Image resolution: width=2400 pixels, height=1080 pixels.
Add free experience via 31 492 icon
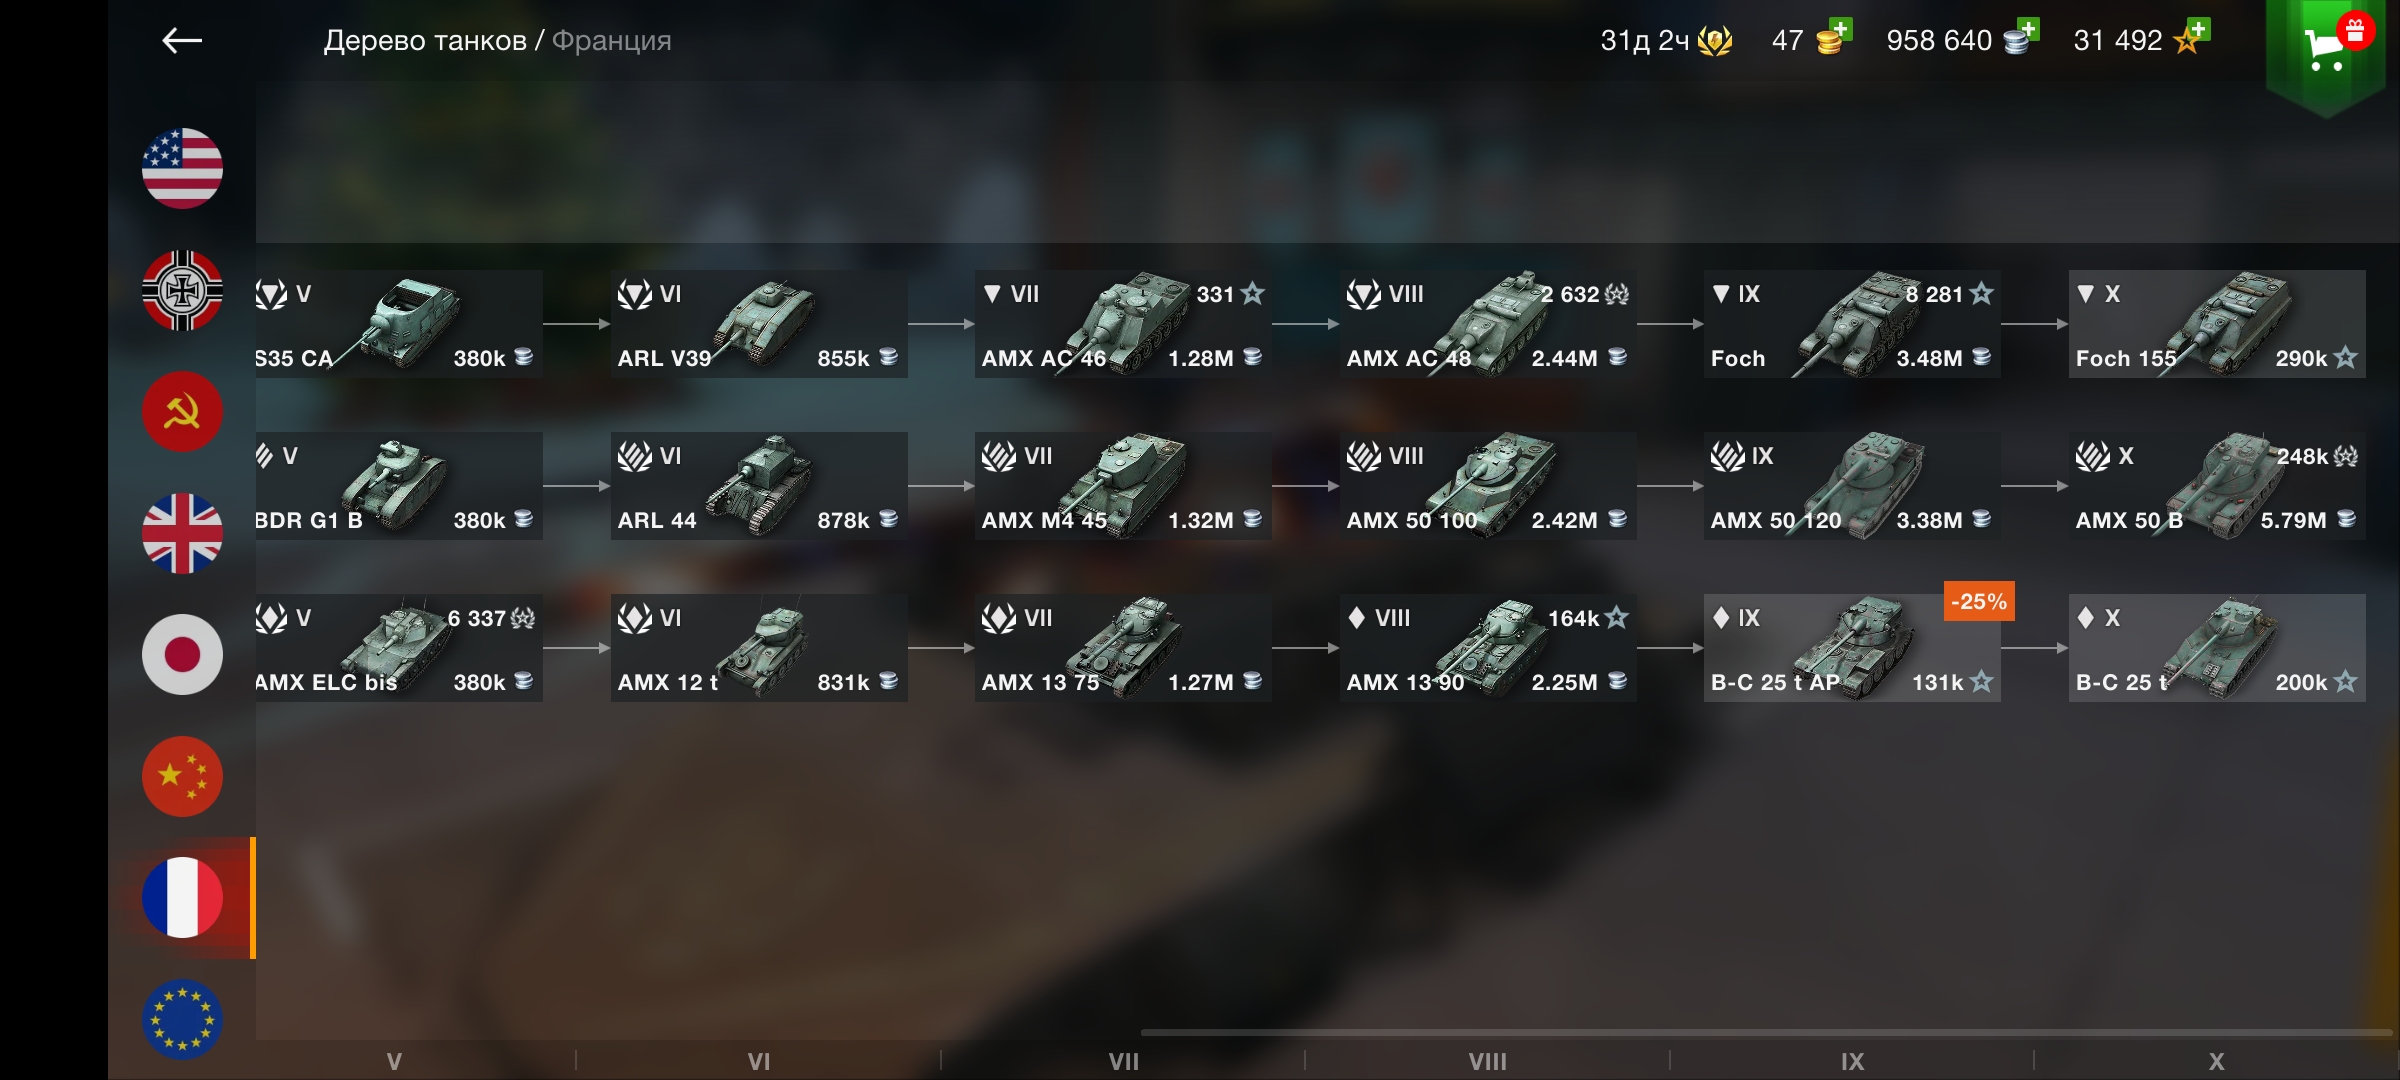(x=2191, y=38)
